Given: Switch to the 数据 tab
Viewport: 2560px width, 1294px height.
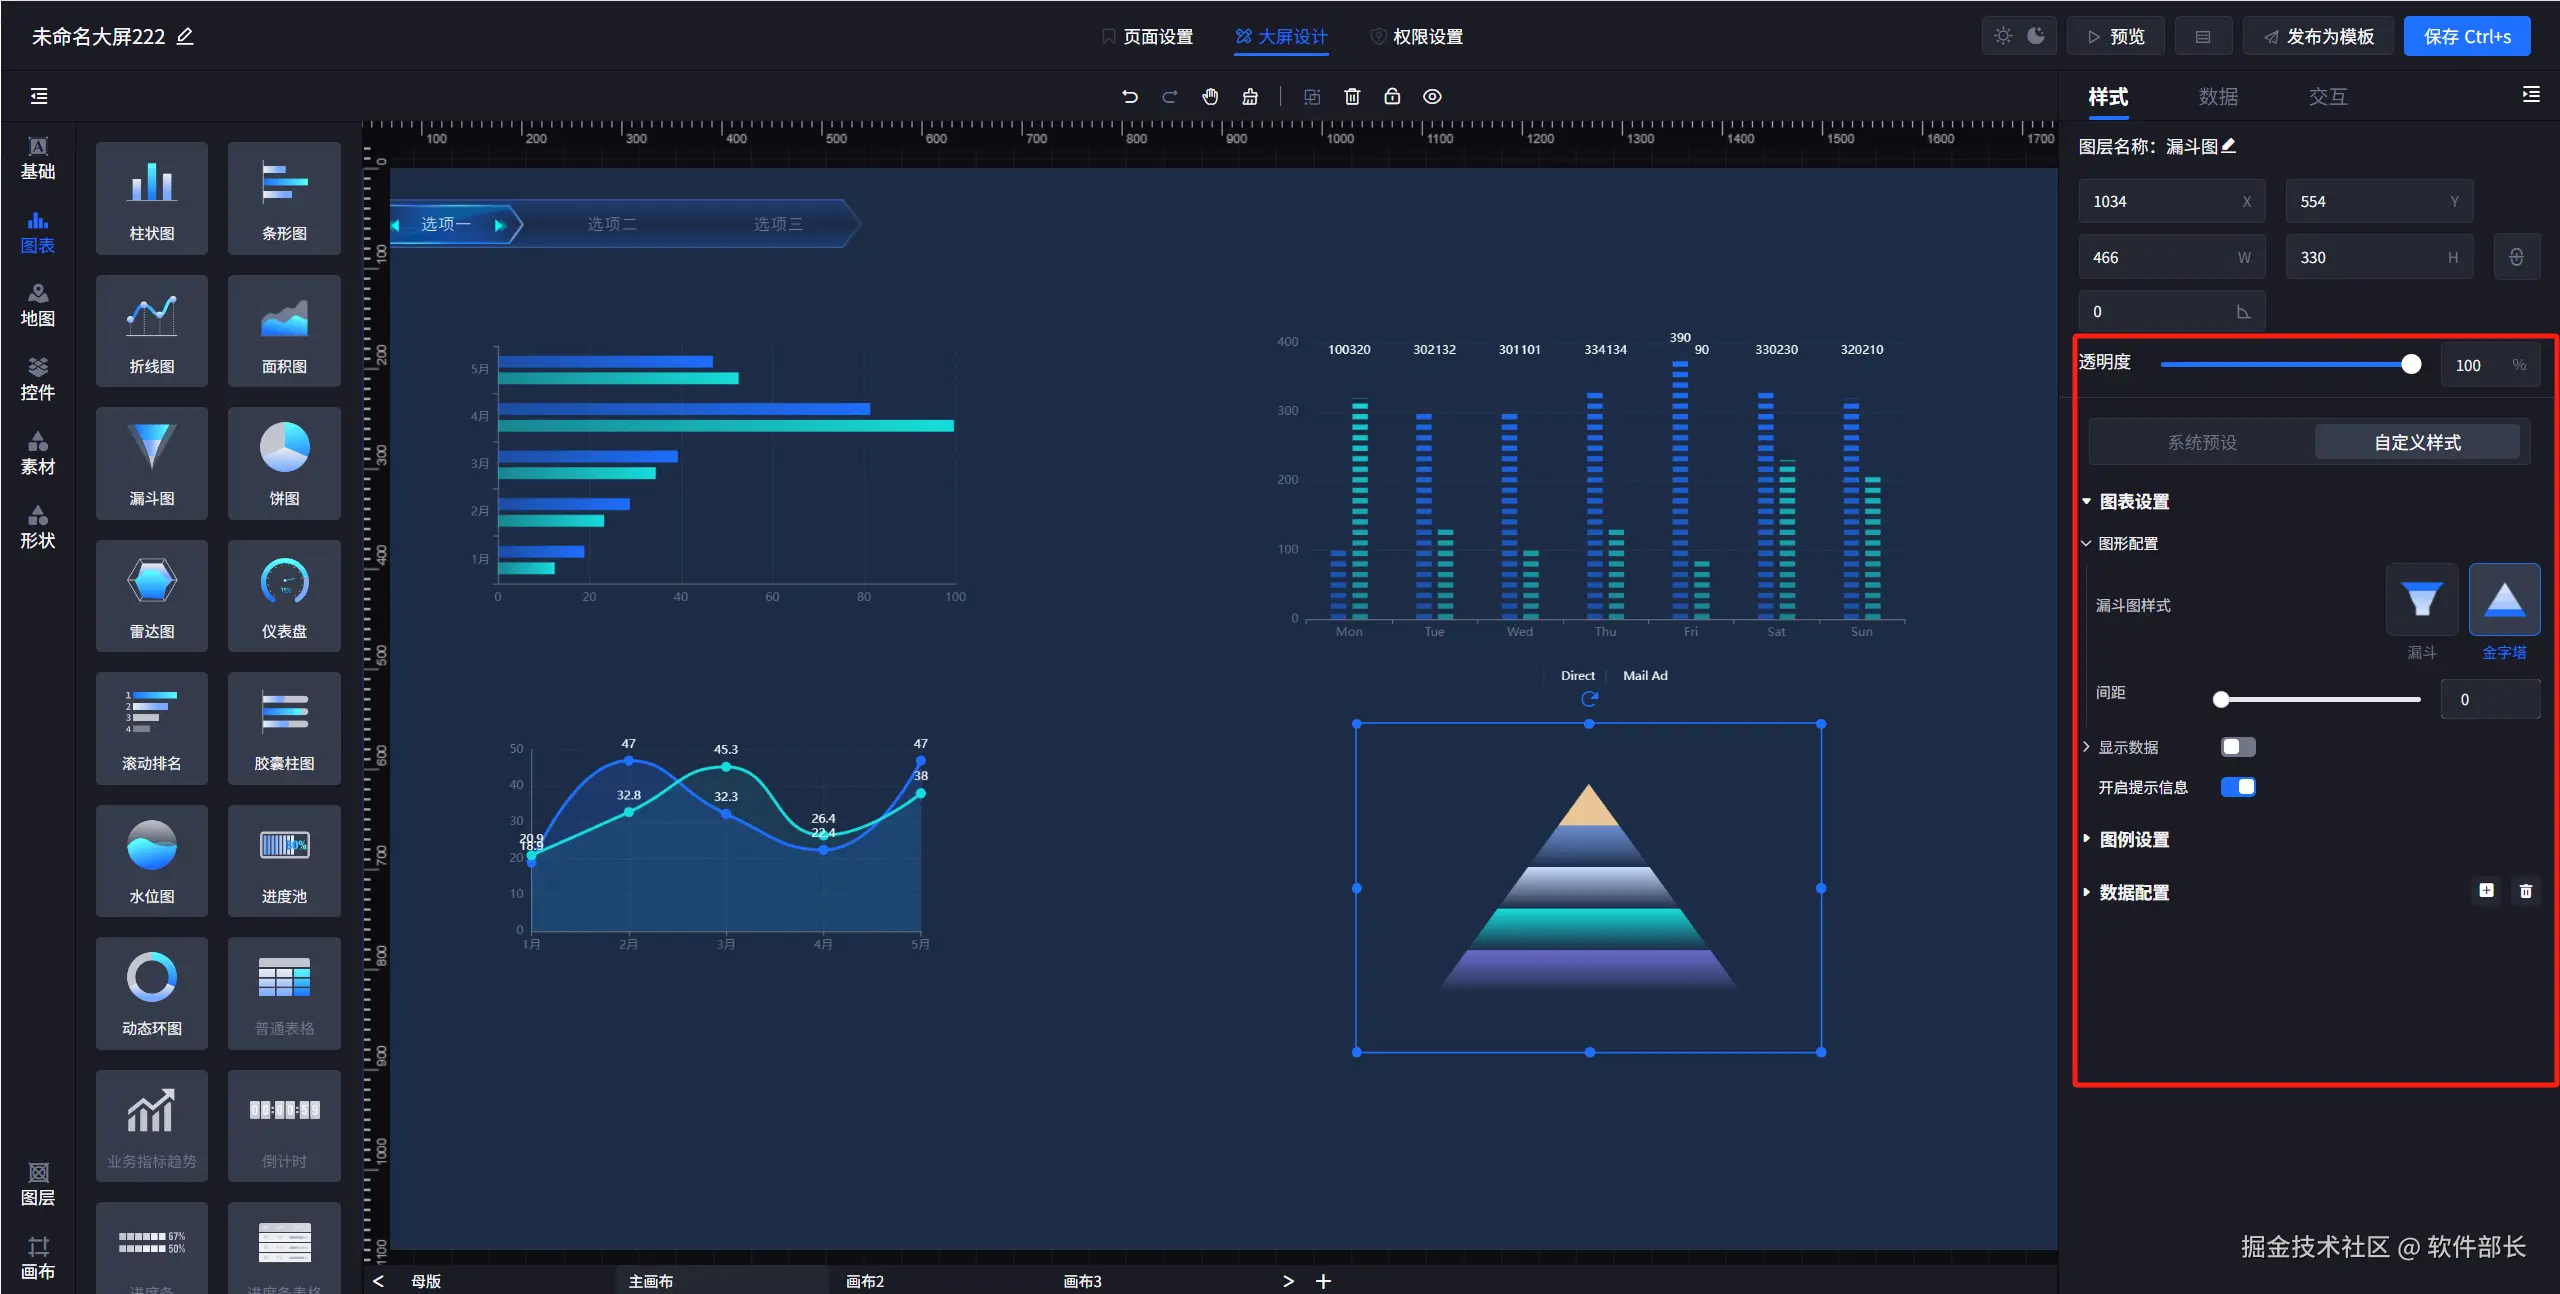Looking at the screenshot, I should click(2218, 97).
